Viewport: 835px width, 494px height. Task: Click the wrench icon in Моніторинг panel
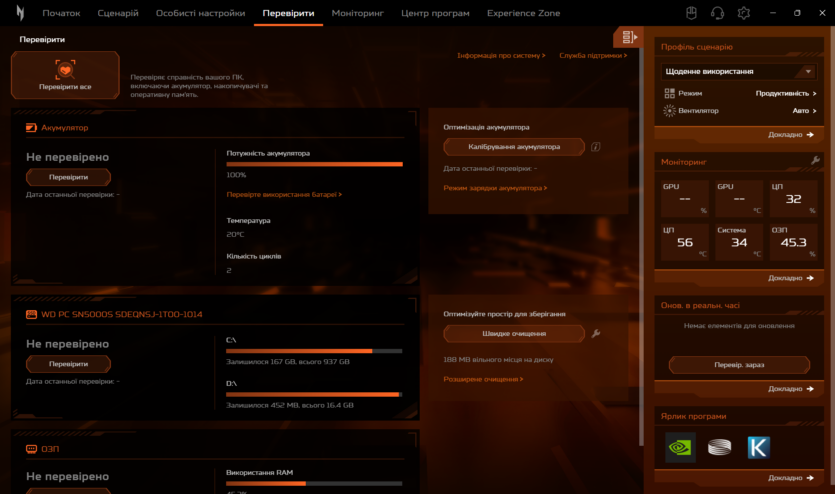coord(815,161)
